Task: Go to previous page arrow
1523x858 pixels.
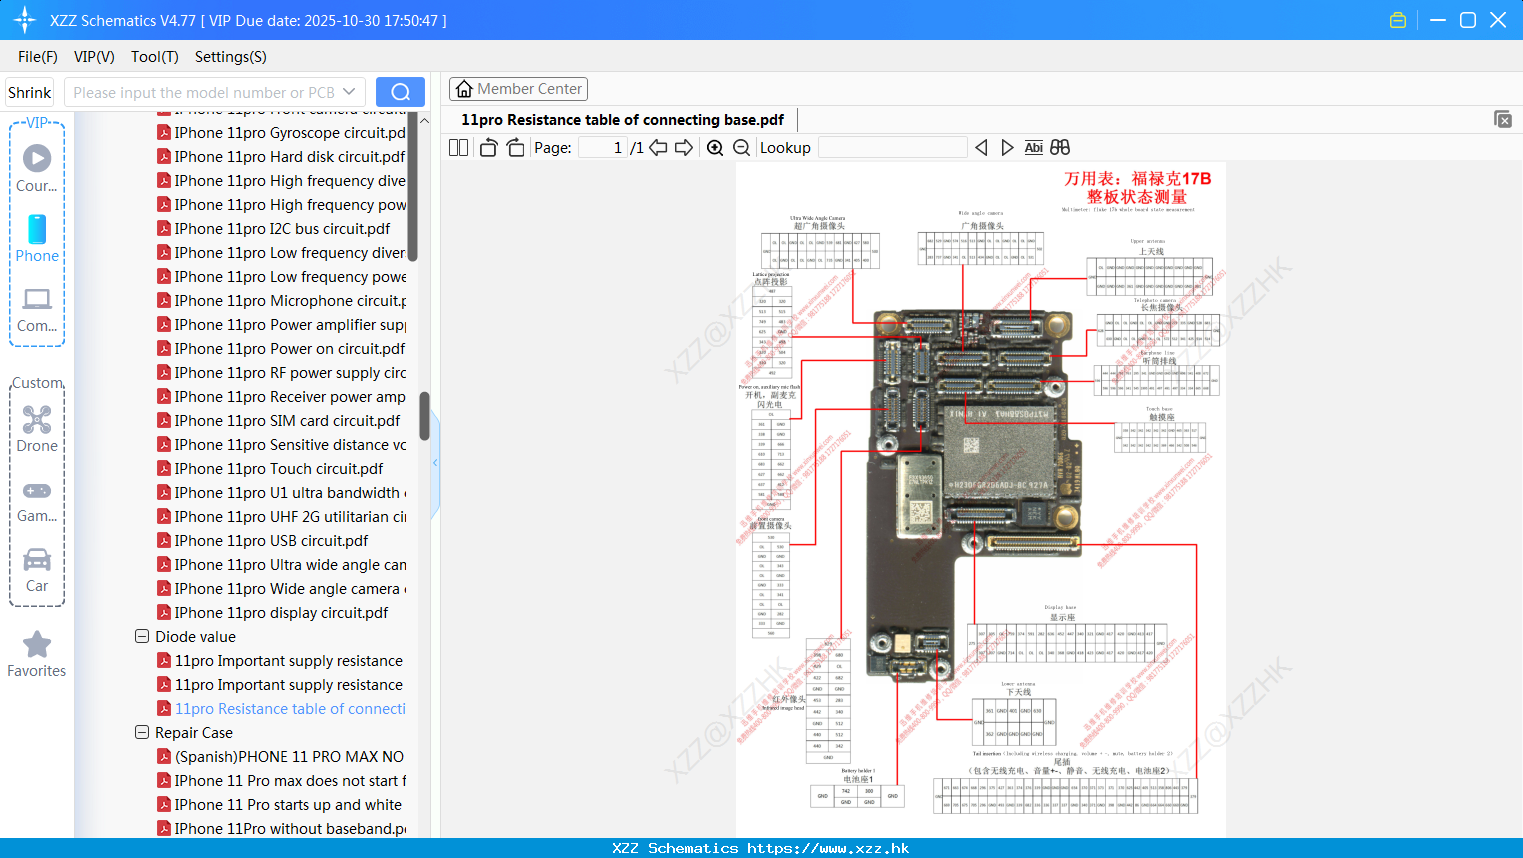Action: pyautogui.click(x=658, y=147)
